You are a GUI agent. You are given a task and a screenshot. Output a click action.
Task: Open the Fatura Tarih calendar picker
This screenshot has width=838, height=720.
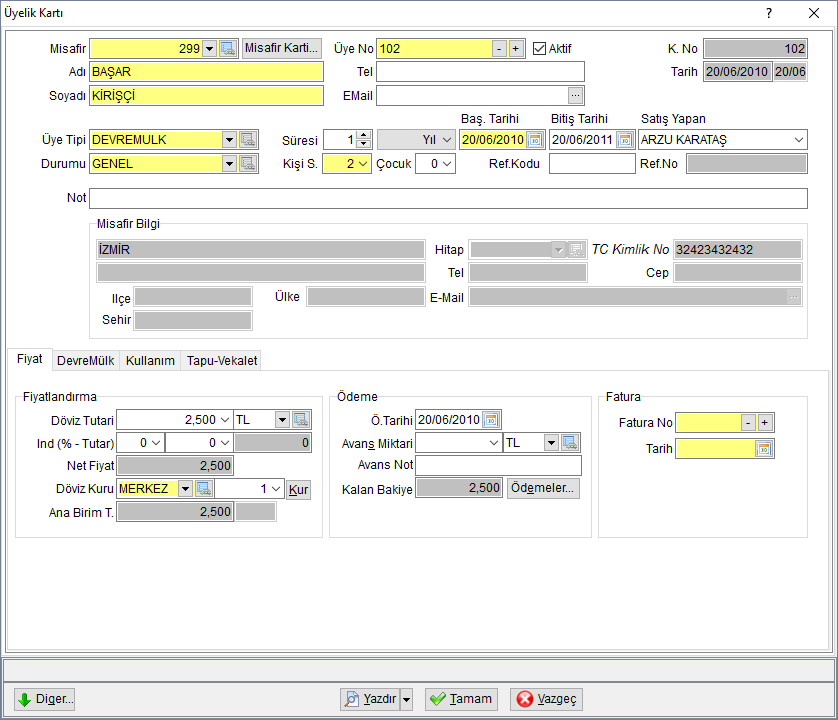tap(764, 448)
